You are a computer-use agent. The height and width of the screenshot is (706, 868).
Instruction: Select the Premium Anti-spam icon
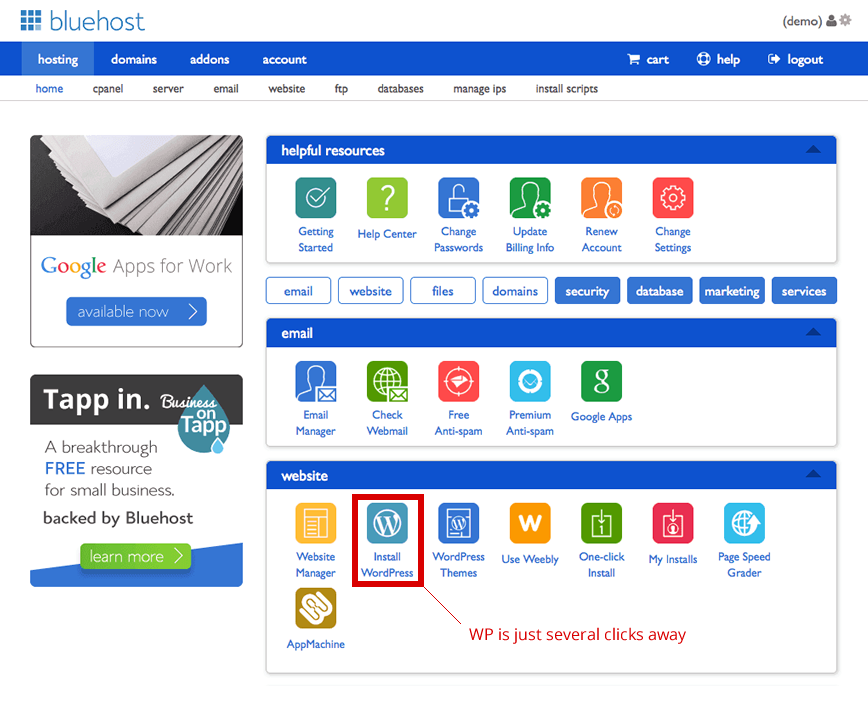coord(530,382)
